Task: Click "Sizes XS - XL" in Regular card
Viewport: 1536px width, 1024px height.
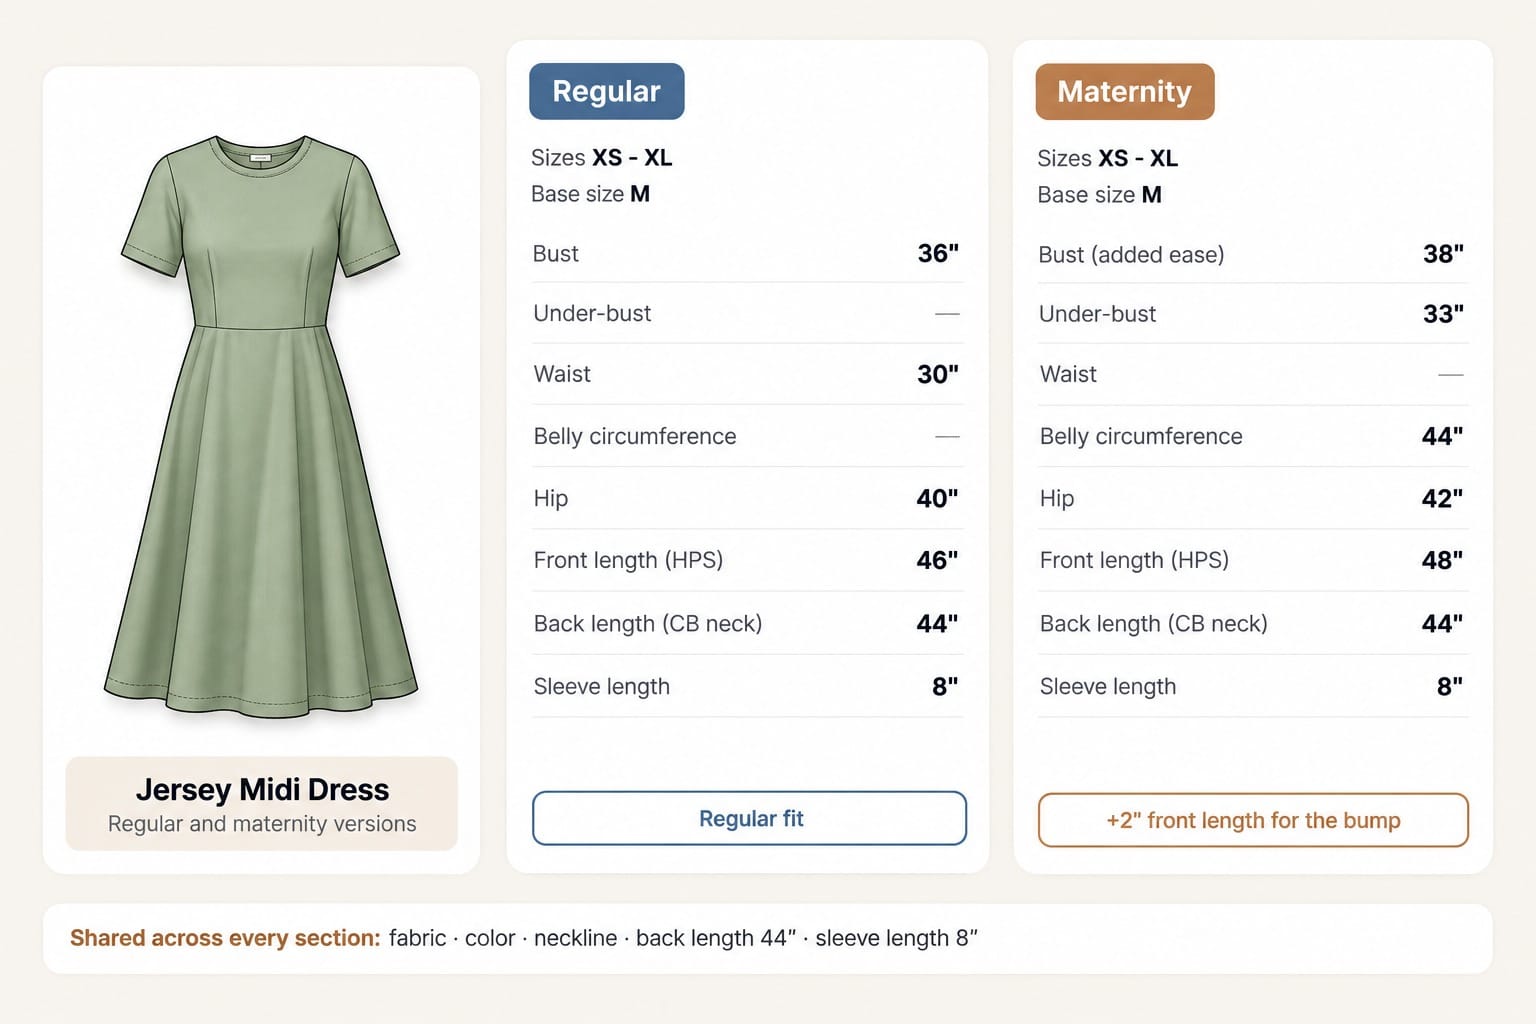Action: pyautogui.click(x=601, y=158)
